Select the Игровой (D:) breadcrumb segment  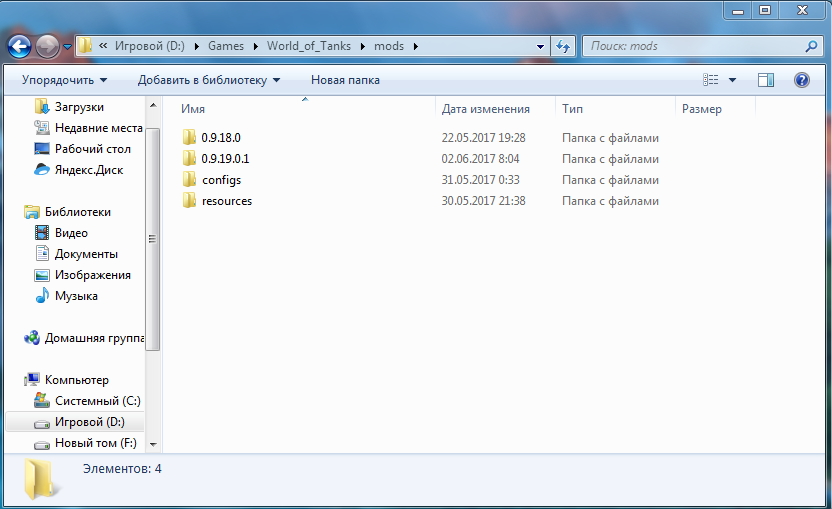pos(150,46)
